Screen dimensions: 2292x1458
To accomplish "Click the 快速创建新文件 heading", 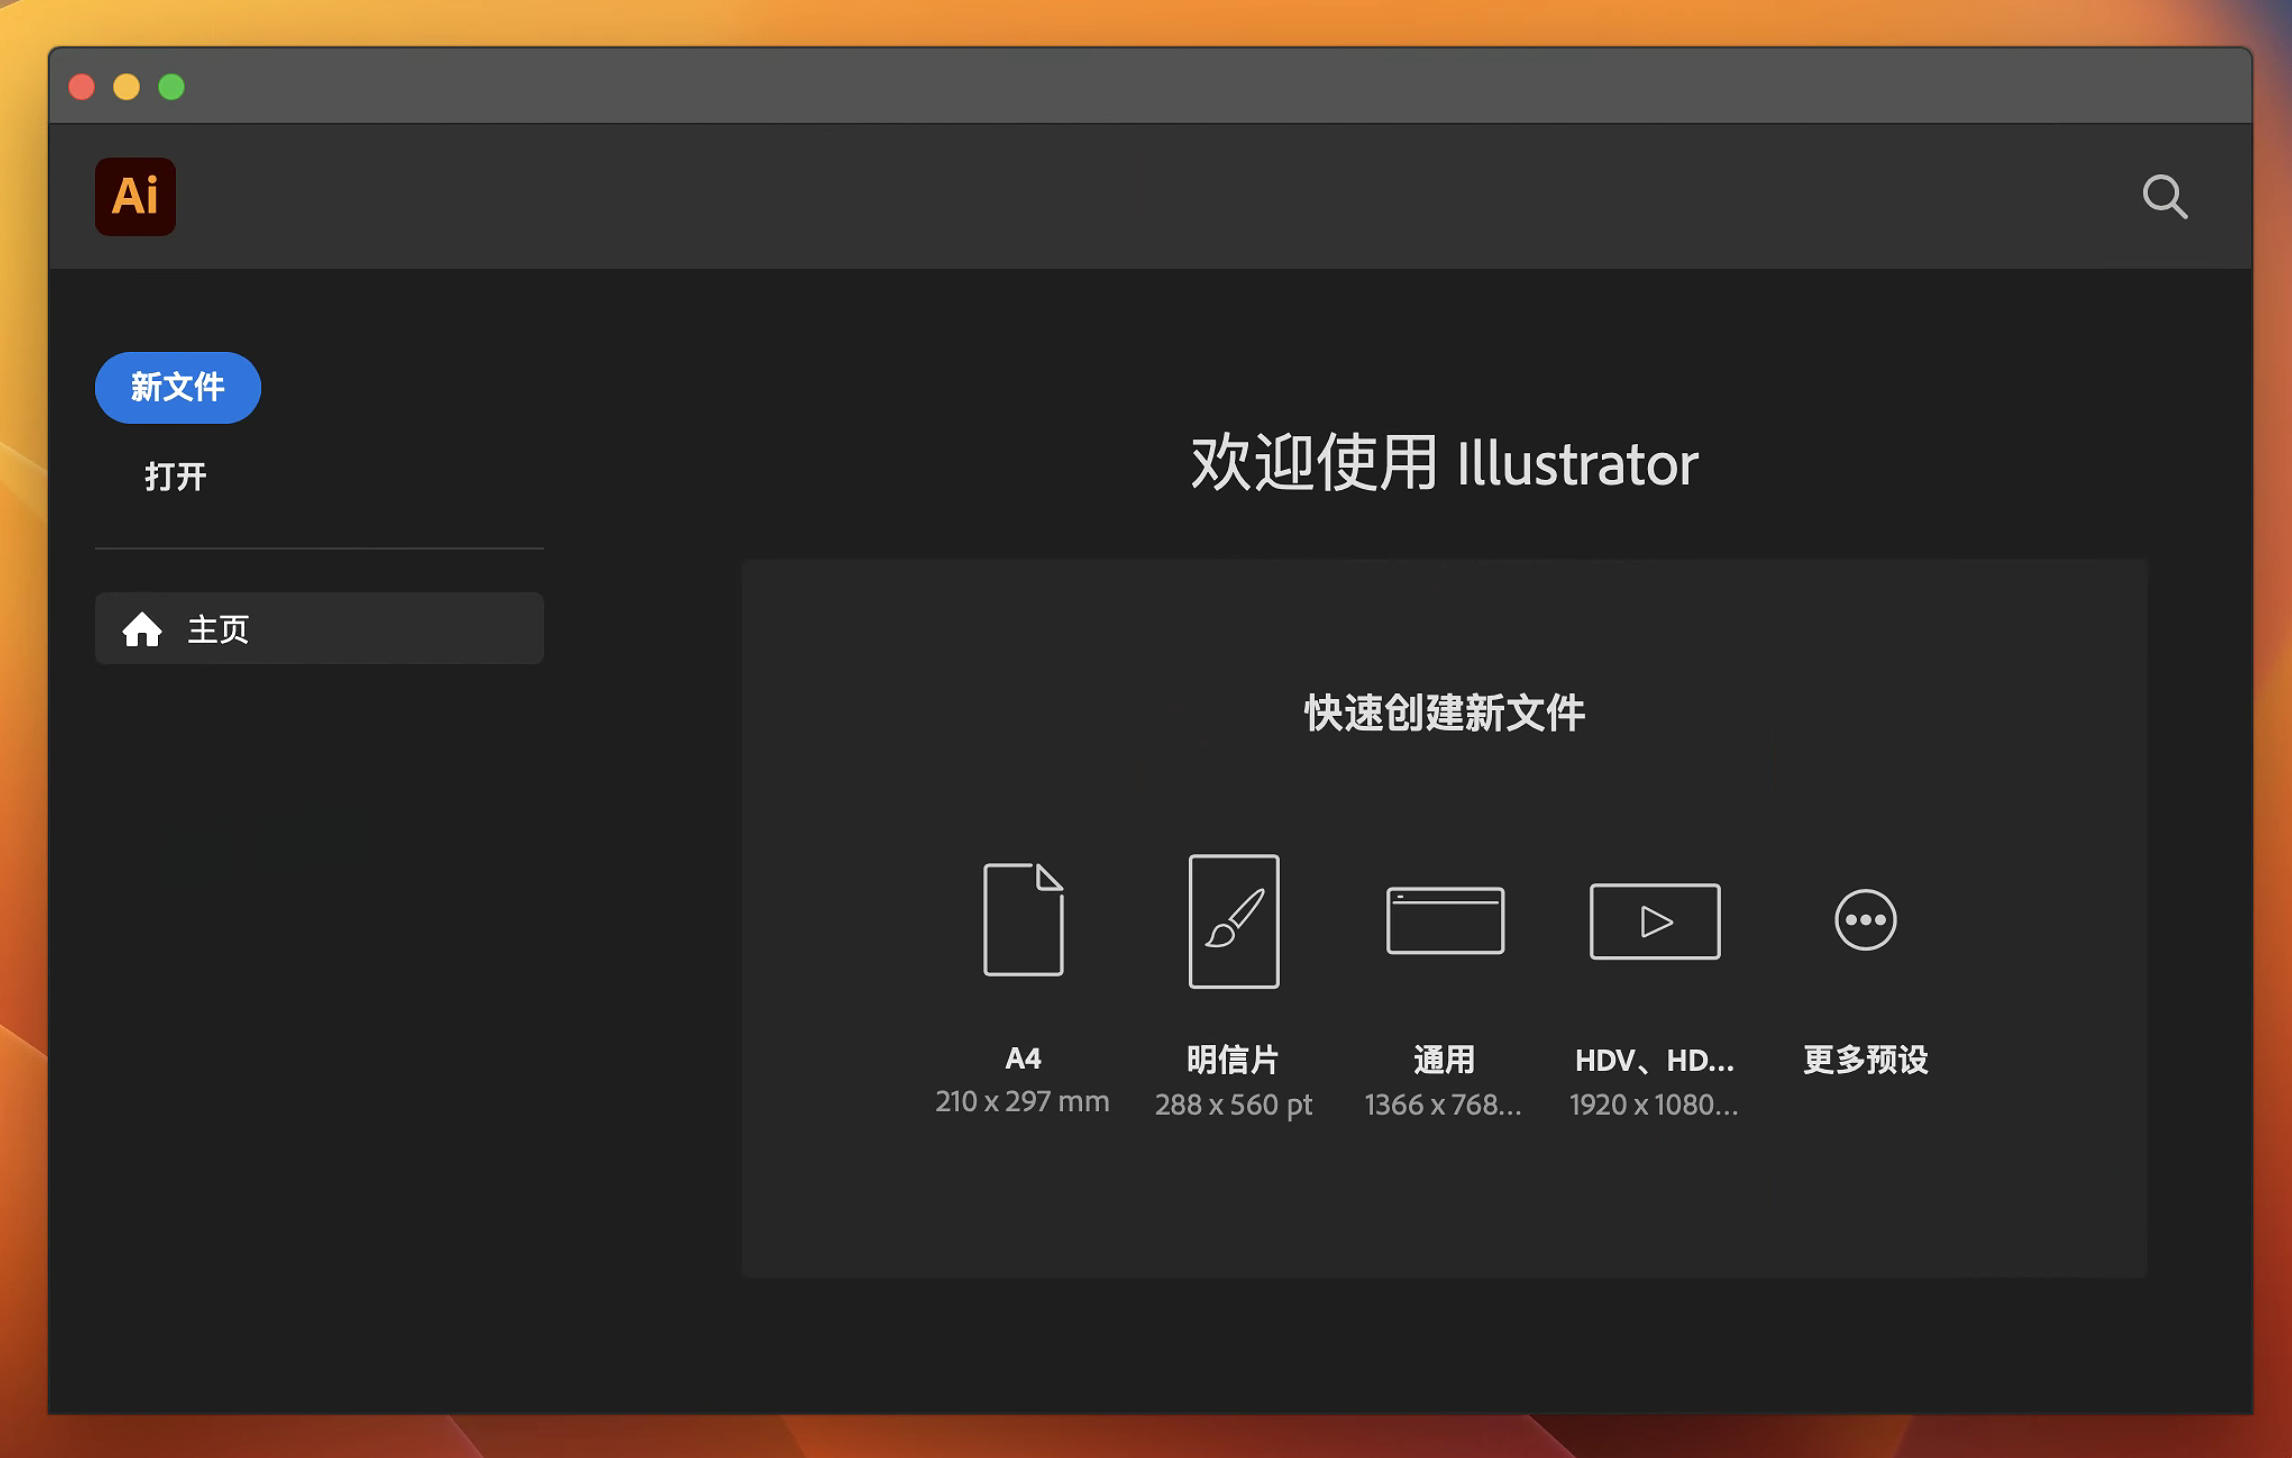I will point(1444,713).
